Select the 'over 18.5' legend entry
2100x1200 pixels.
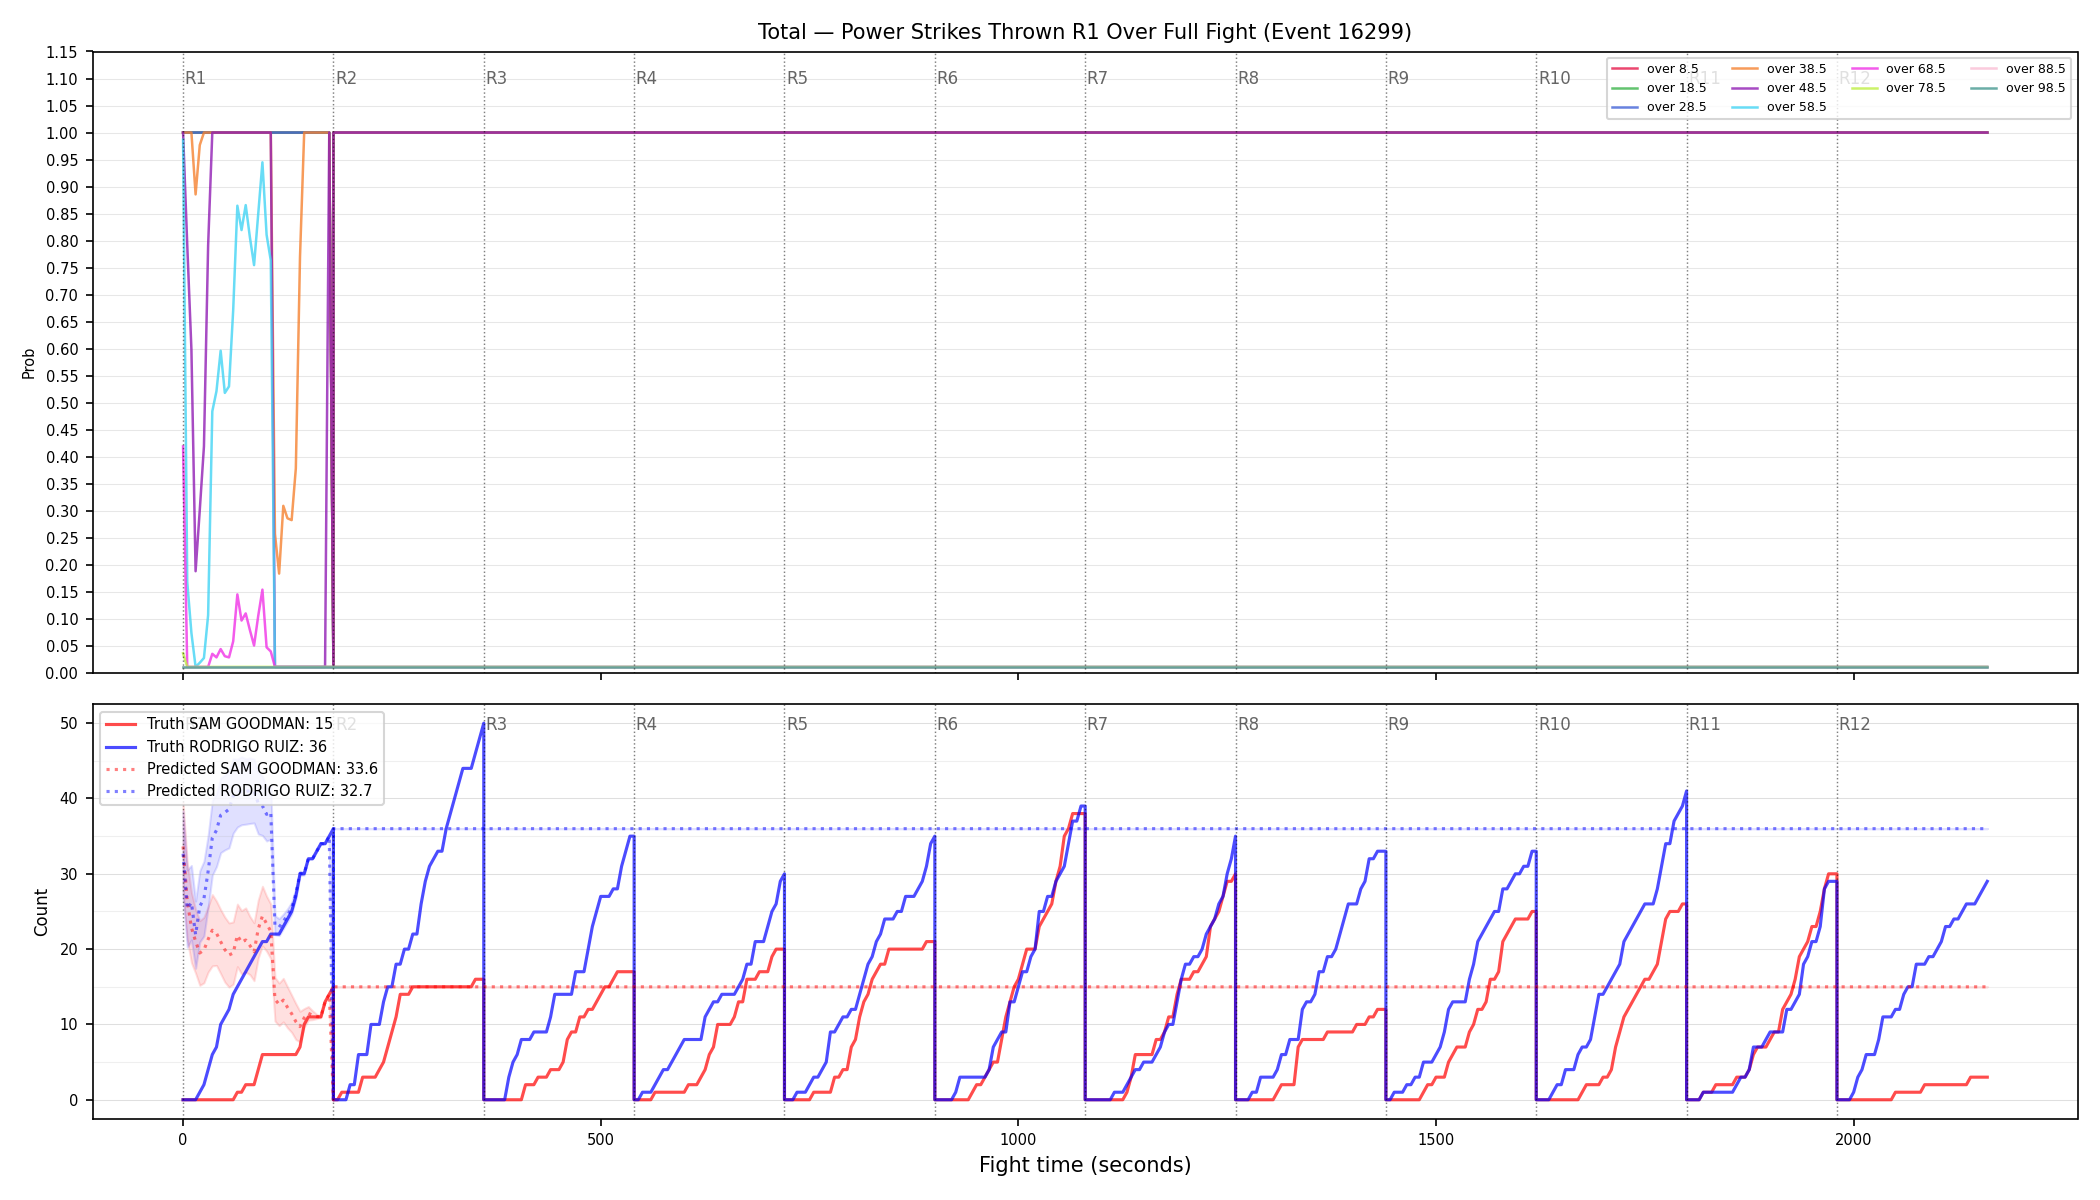tap(1659, 88)
